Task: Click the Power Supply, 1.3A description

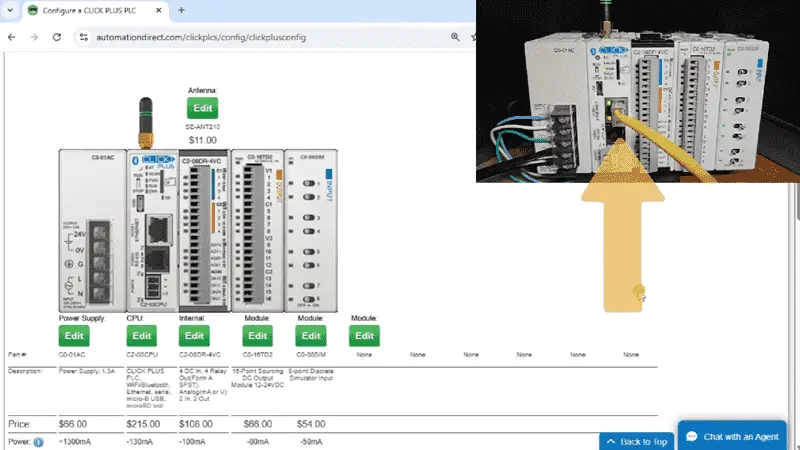Action: 87,371
